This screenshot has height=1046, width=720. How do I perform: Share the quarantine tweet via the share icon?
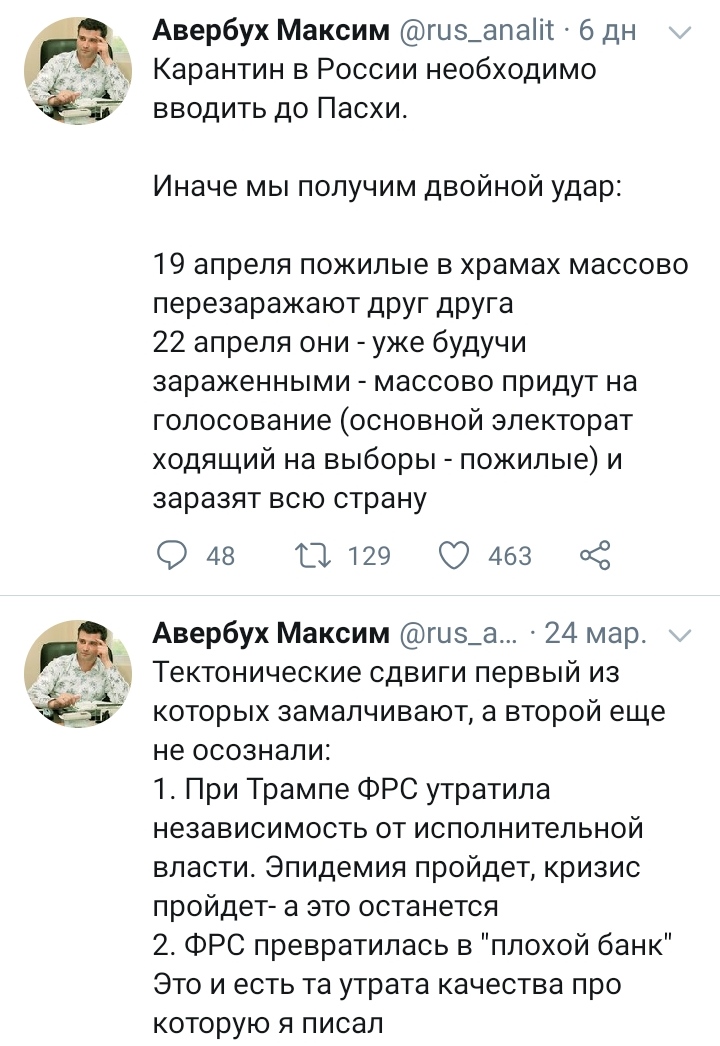point(595,555)
